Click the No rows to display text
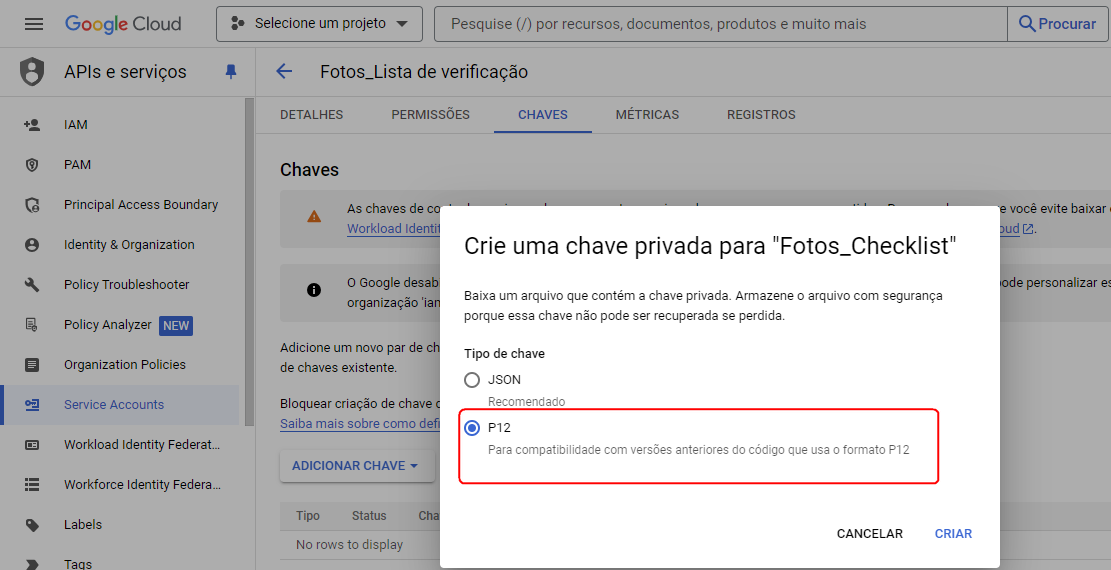 [349, 544]
